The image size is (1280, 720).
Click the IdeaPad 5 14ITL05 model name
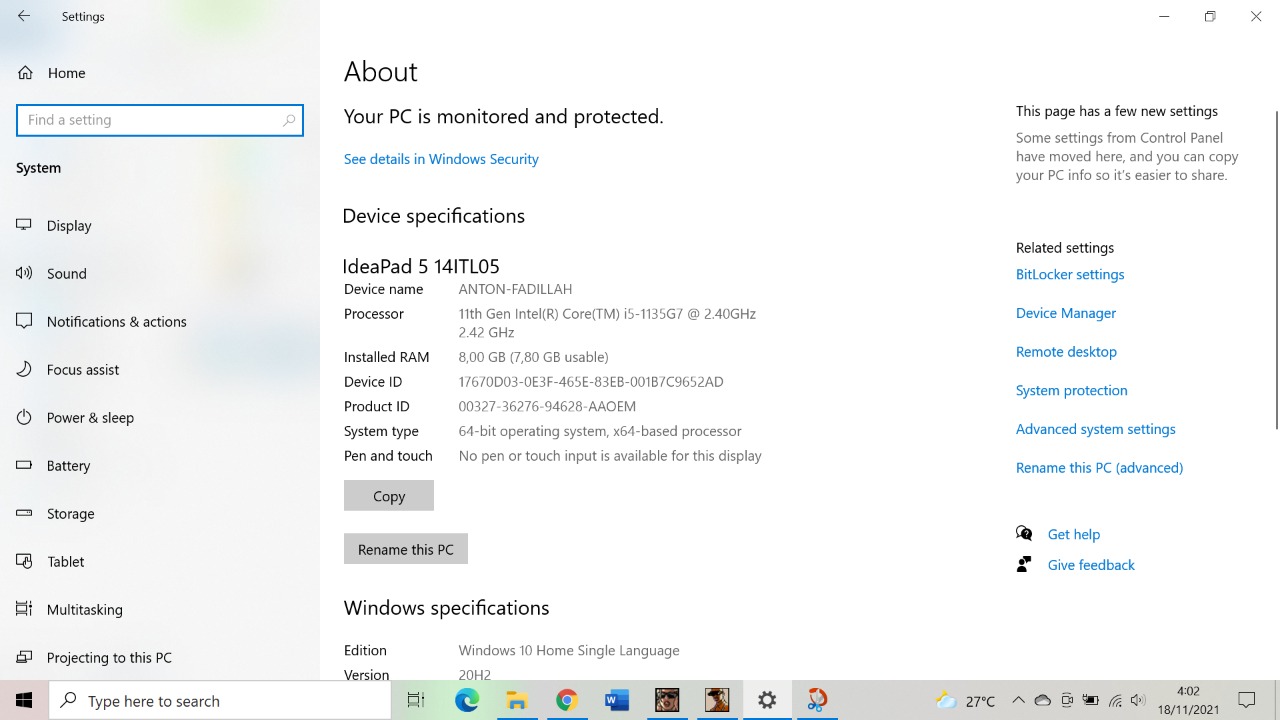(x=421, y=266)
